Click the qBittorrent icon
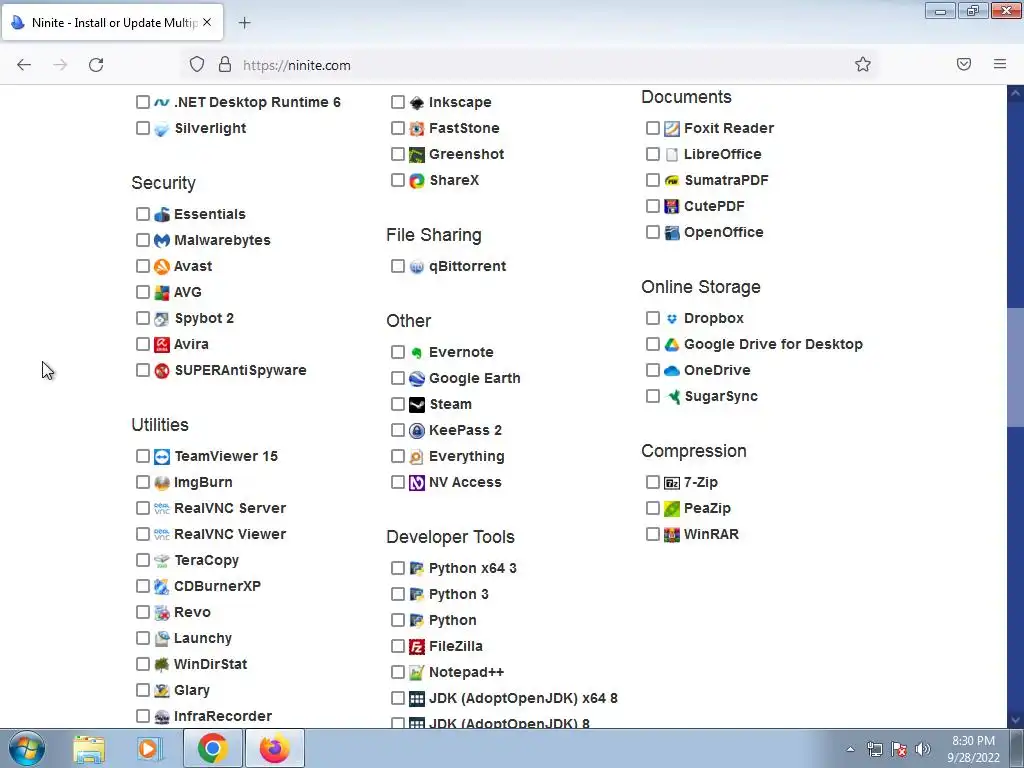The width and height of the screenshot is (1024, 768). coord(417,266)
